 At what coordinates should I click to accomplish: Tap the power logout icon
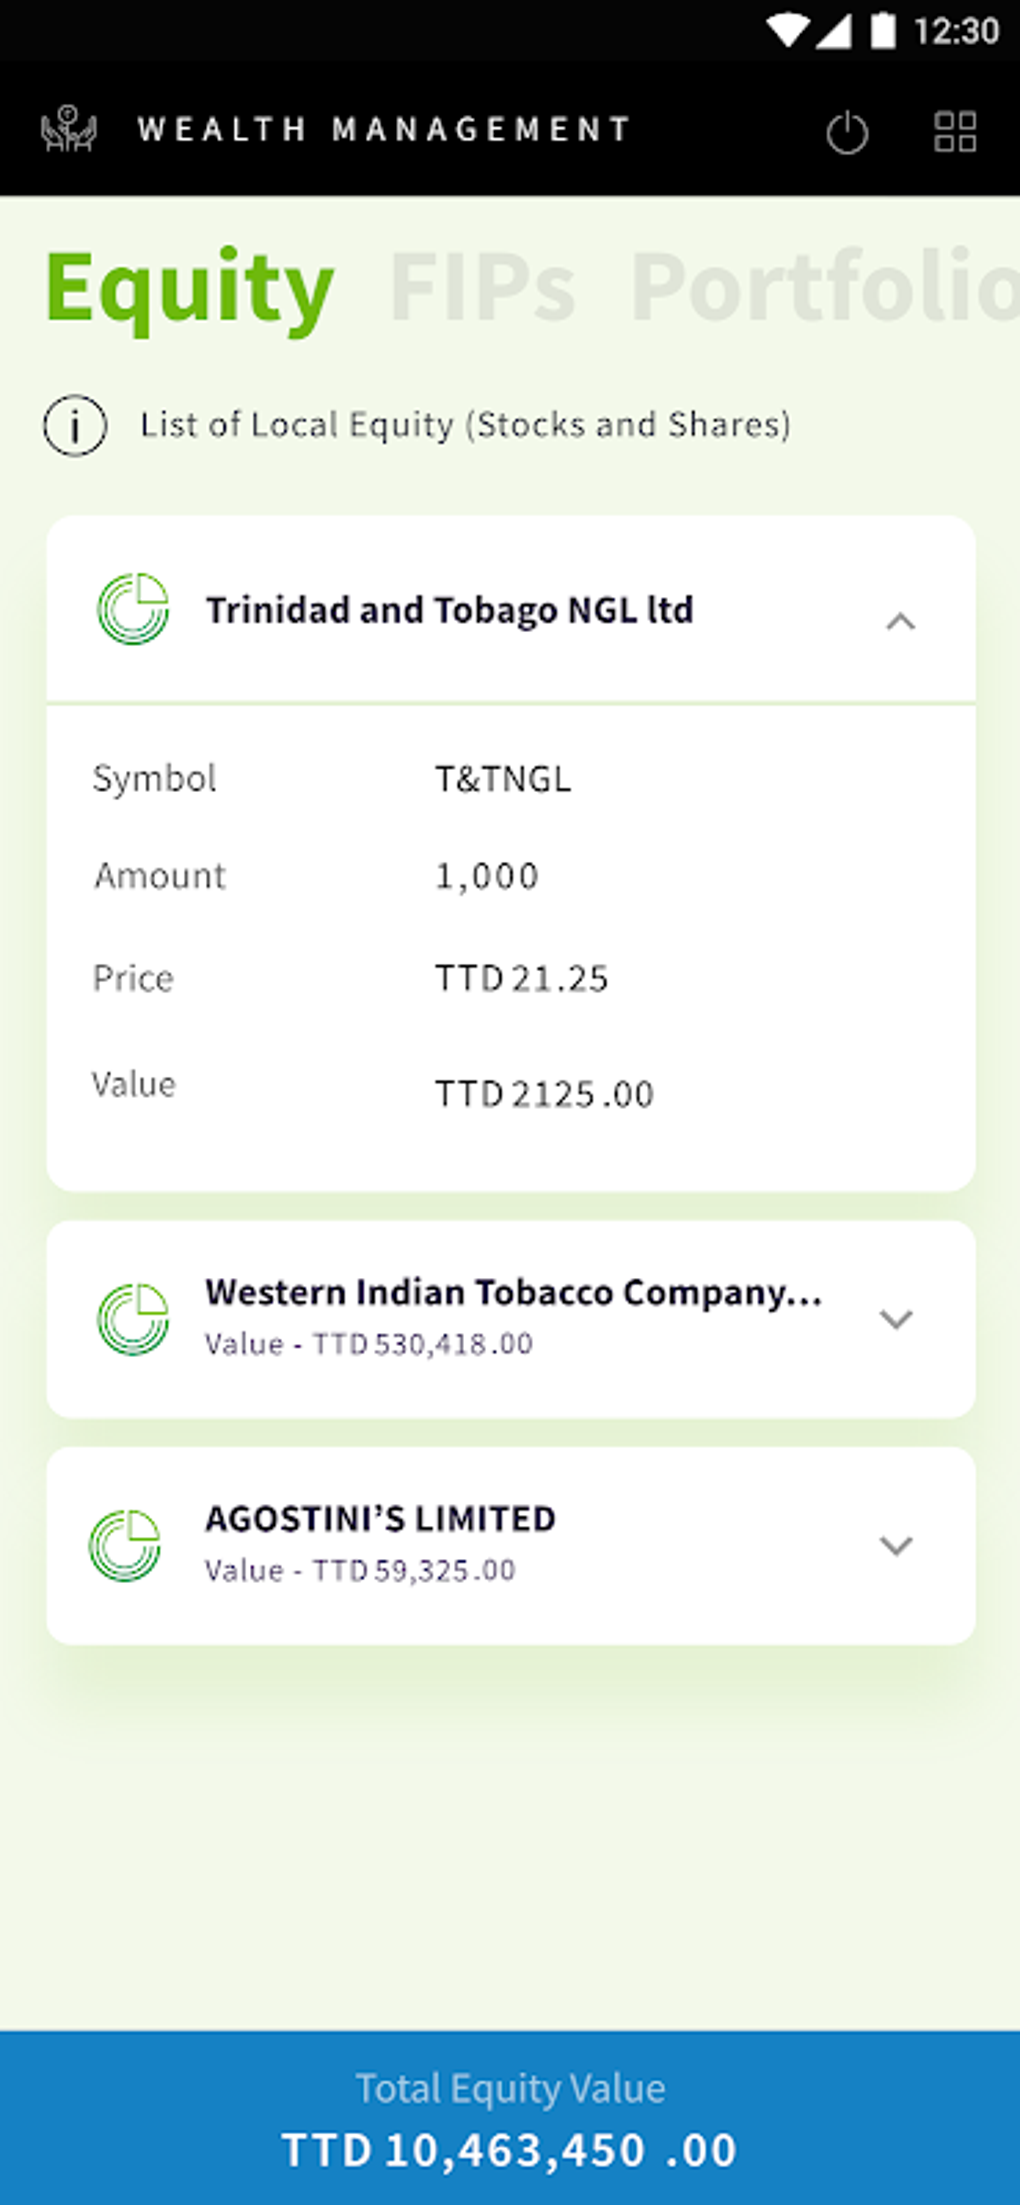tap(847, 132)
